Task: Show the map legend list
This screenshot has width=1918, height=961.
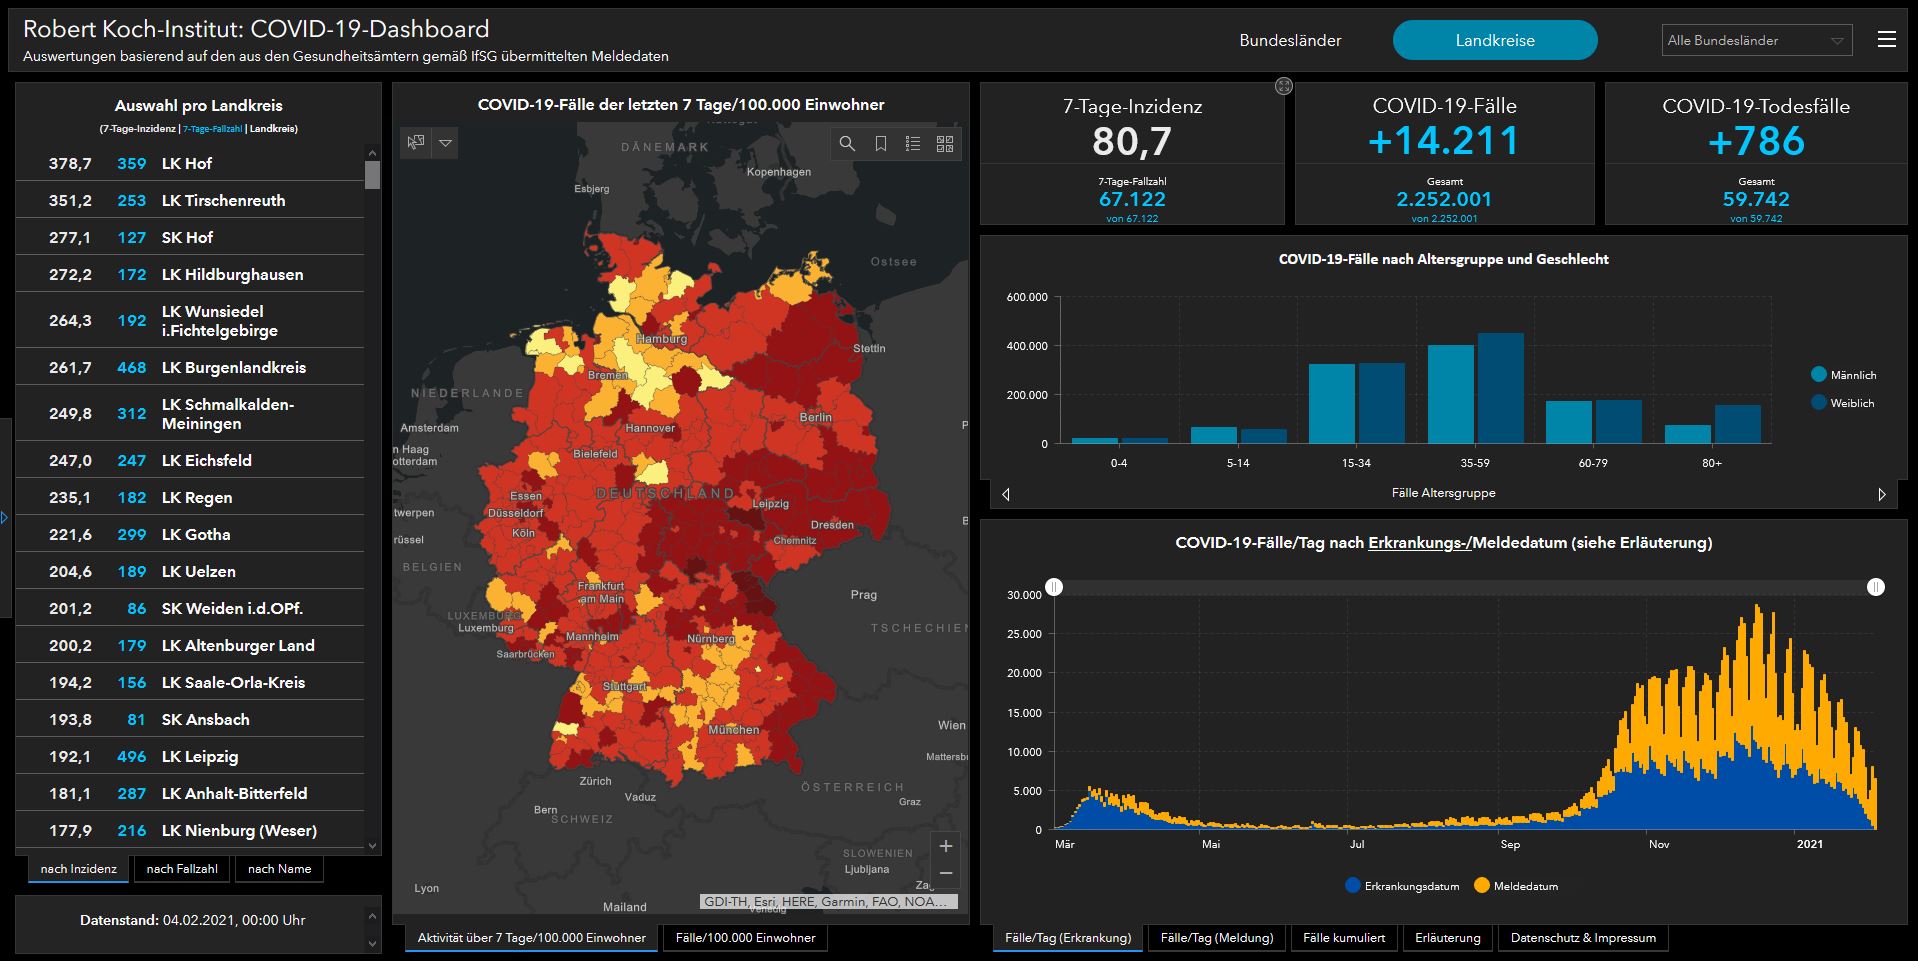Action: point(912,144)
